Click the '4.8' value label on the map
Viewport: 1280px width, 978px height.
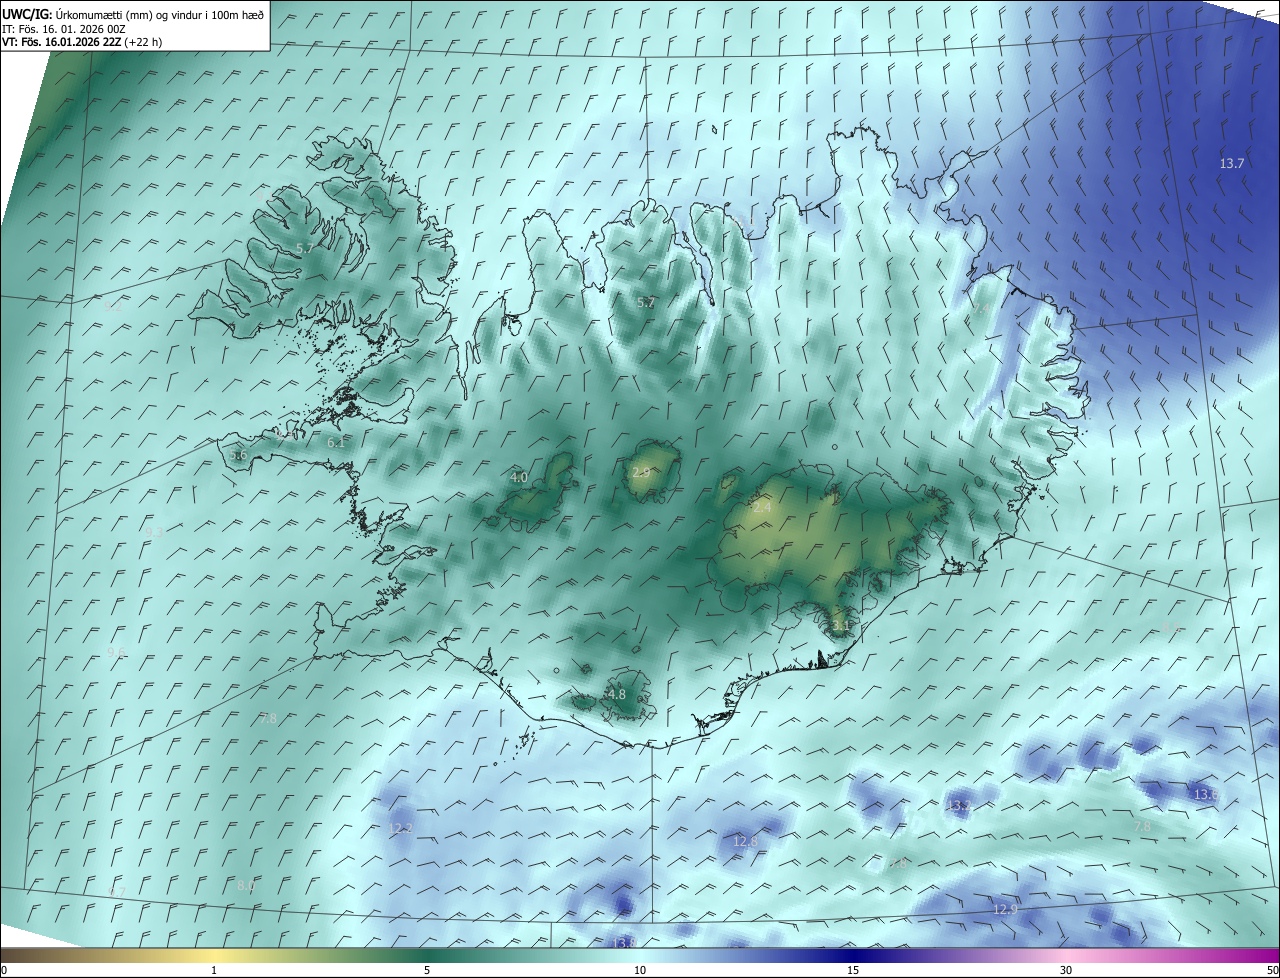[x=617, y=694]
